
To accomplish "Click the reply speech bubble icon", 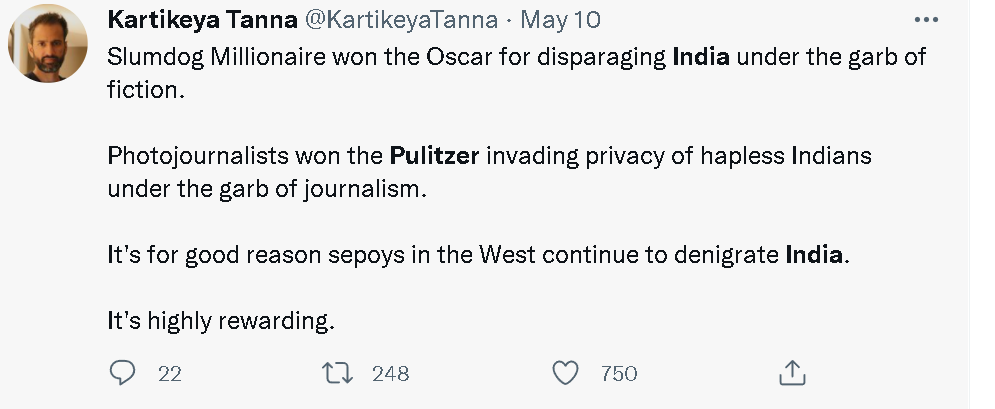I will click(x=121, y=373).
